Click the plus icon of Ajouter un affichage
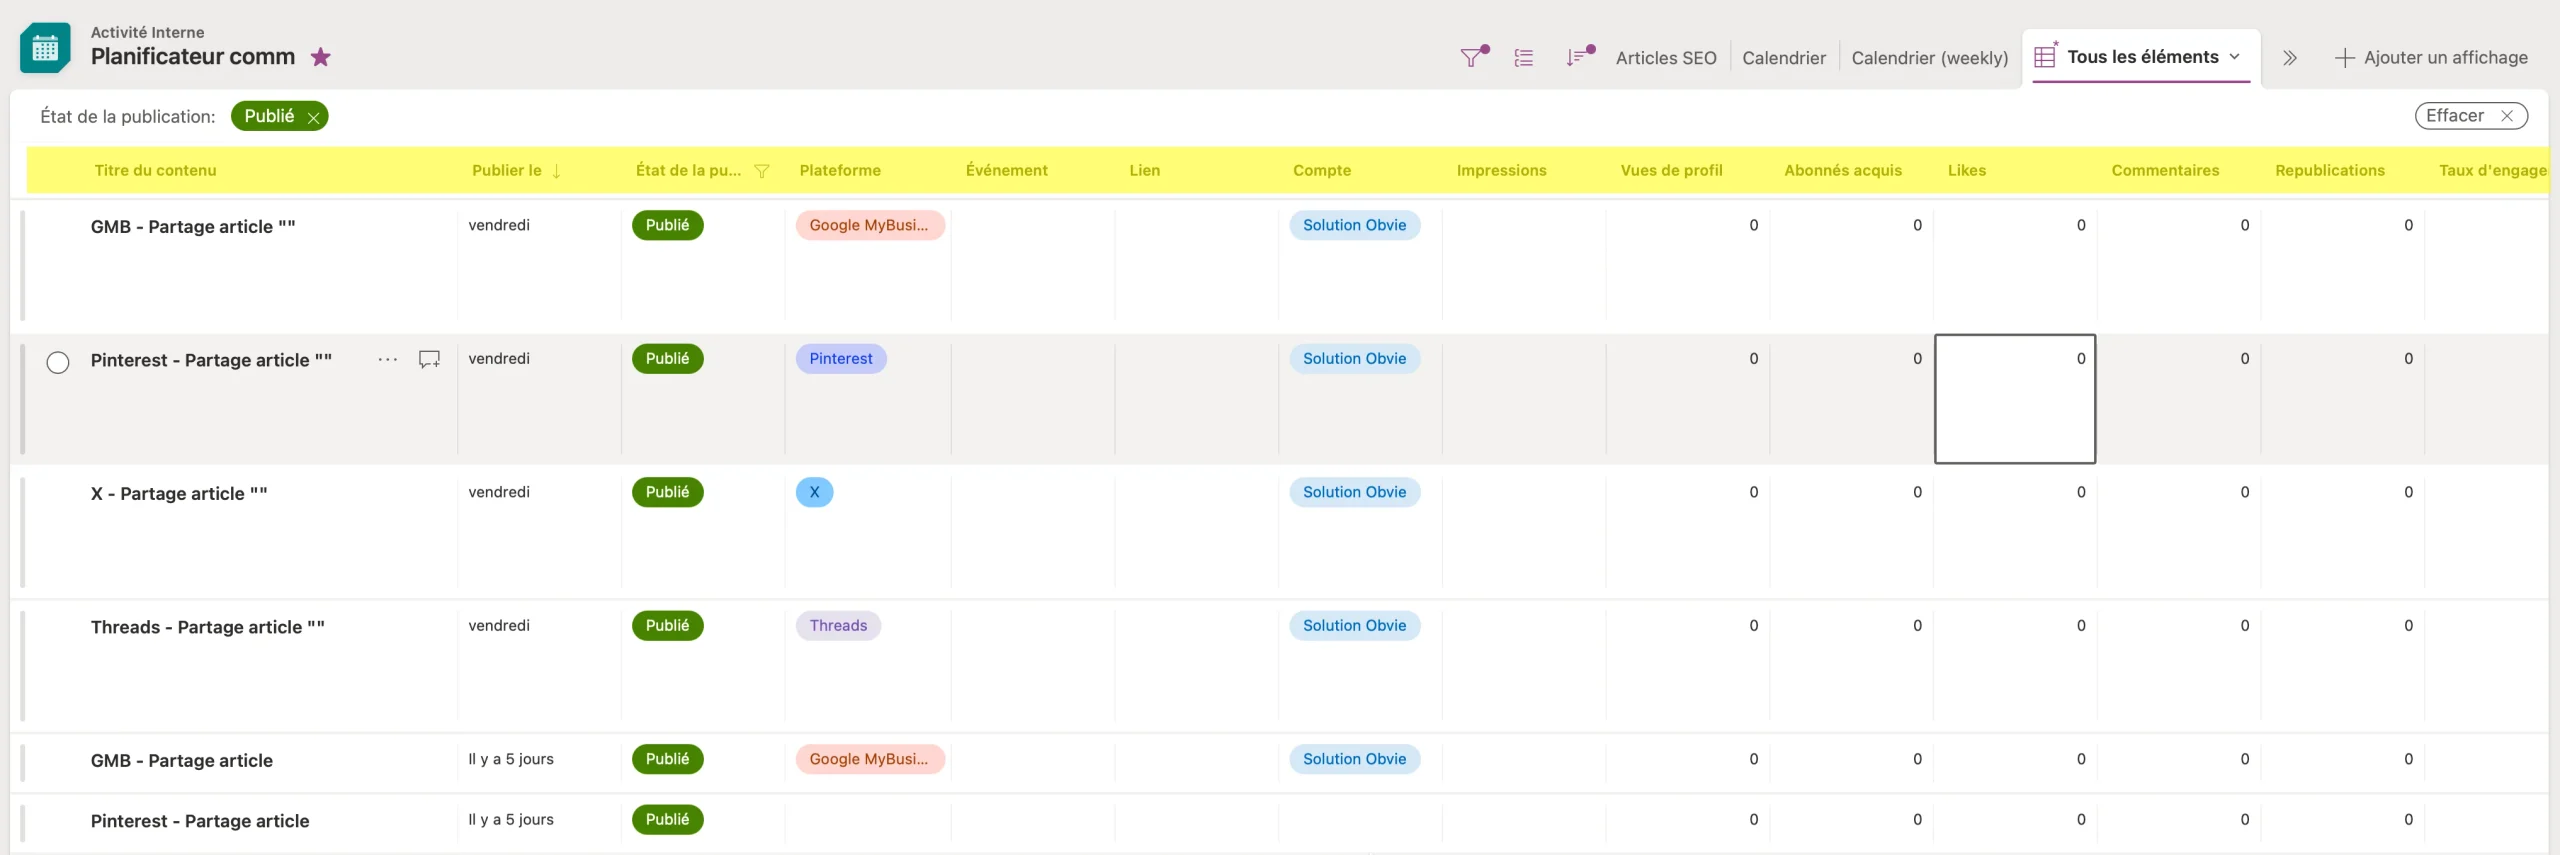The width and height of the screenshot is (2560, 855). click(x=2344, y=58)
